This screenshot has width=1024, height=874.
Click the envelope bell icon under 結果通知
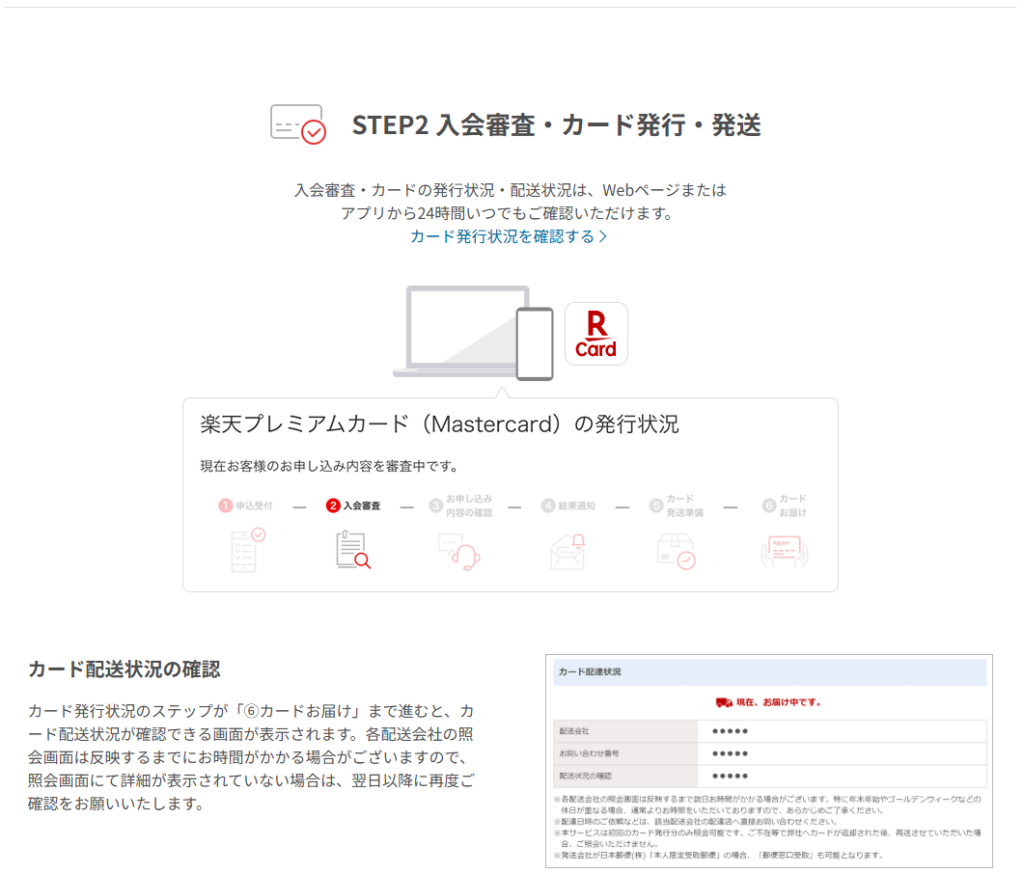tap(568, 551)
